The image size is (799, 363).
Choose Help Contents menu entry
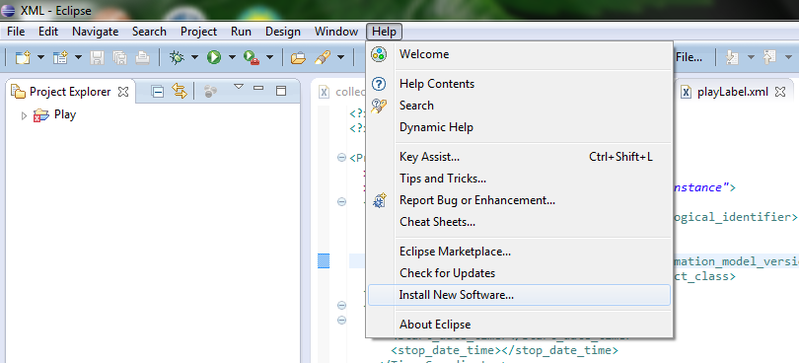(x=519, y=84)
